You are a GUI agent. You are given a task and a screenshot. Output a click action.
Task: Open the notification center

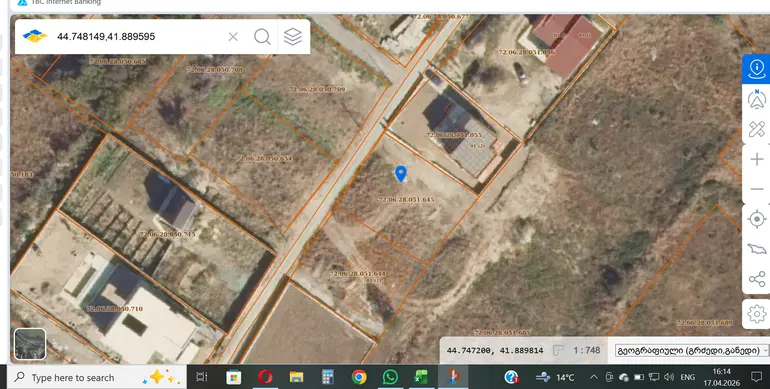756,377
